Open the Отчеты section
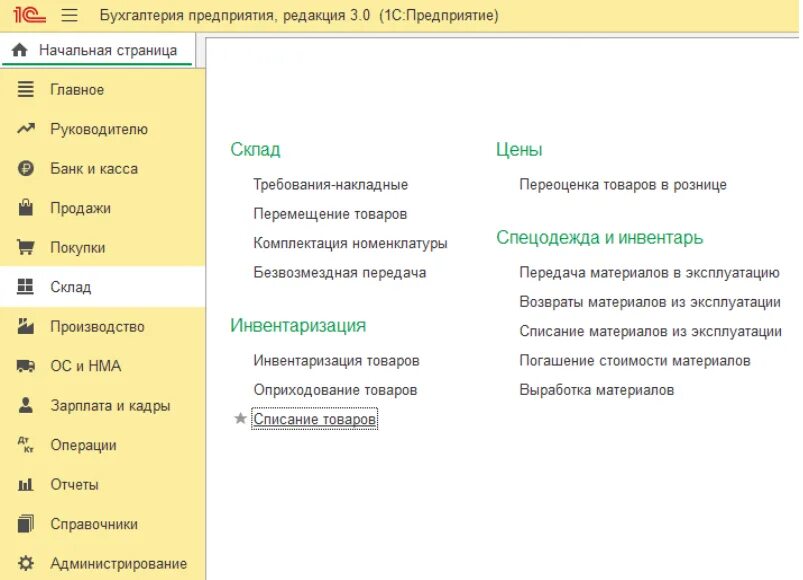 pos(102,484)
